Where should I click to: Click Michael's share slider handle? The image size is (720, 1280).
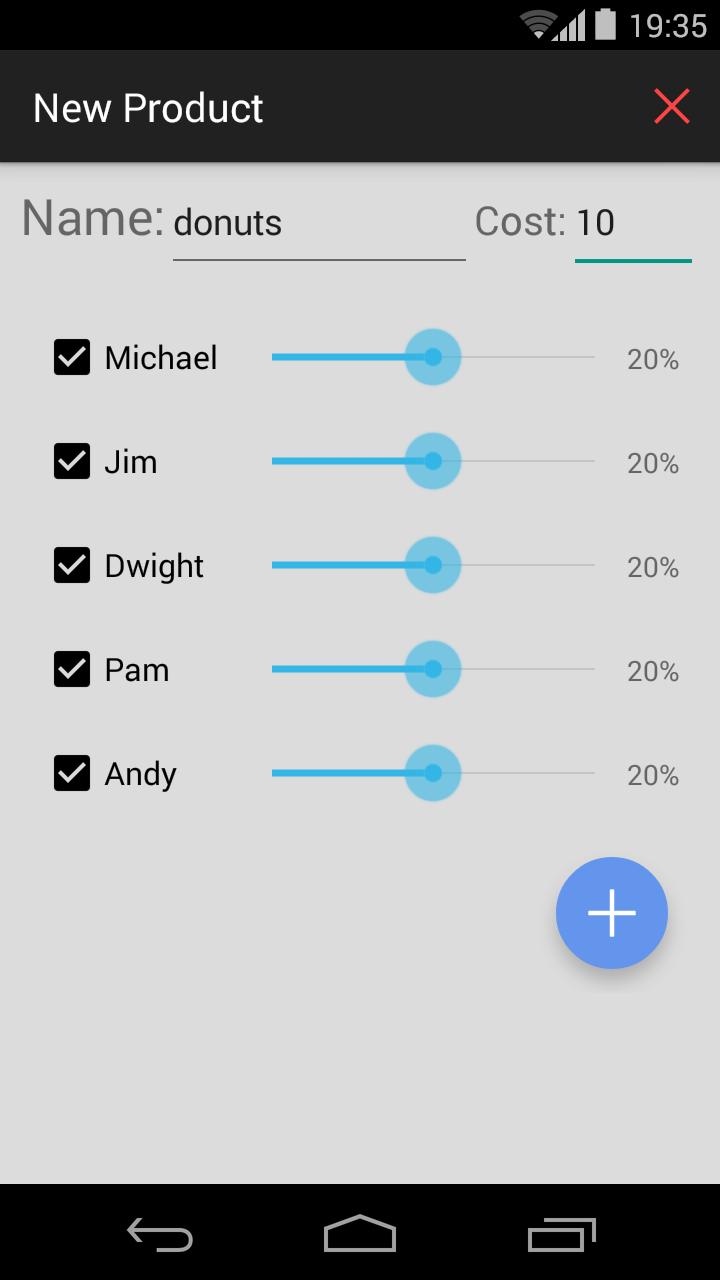pyautogui.click(x=432, y=357)
